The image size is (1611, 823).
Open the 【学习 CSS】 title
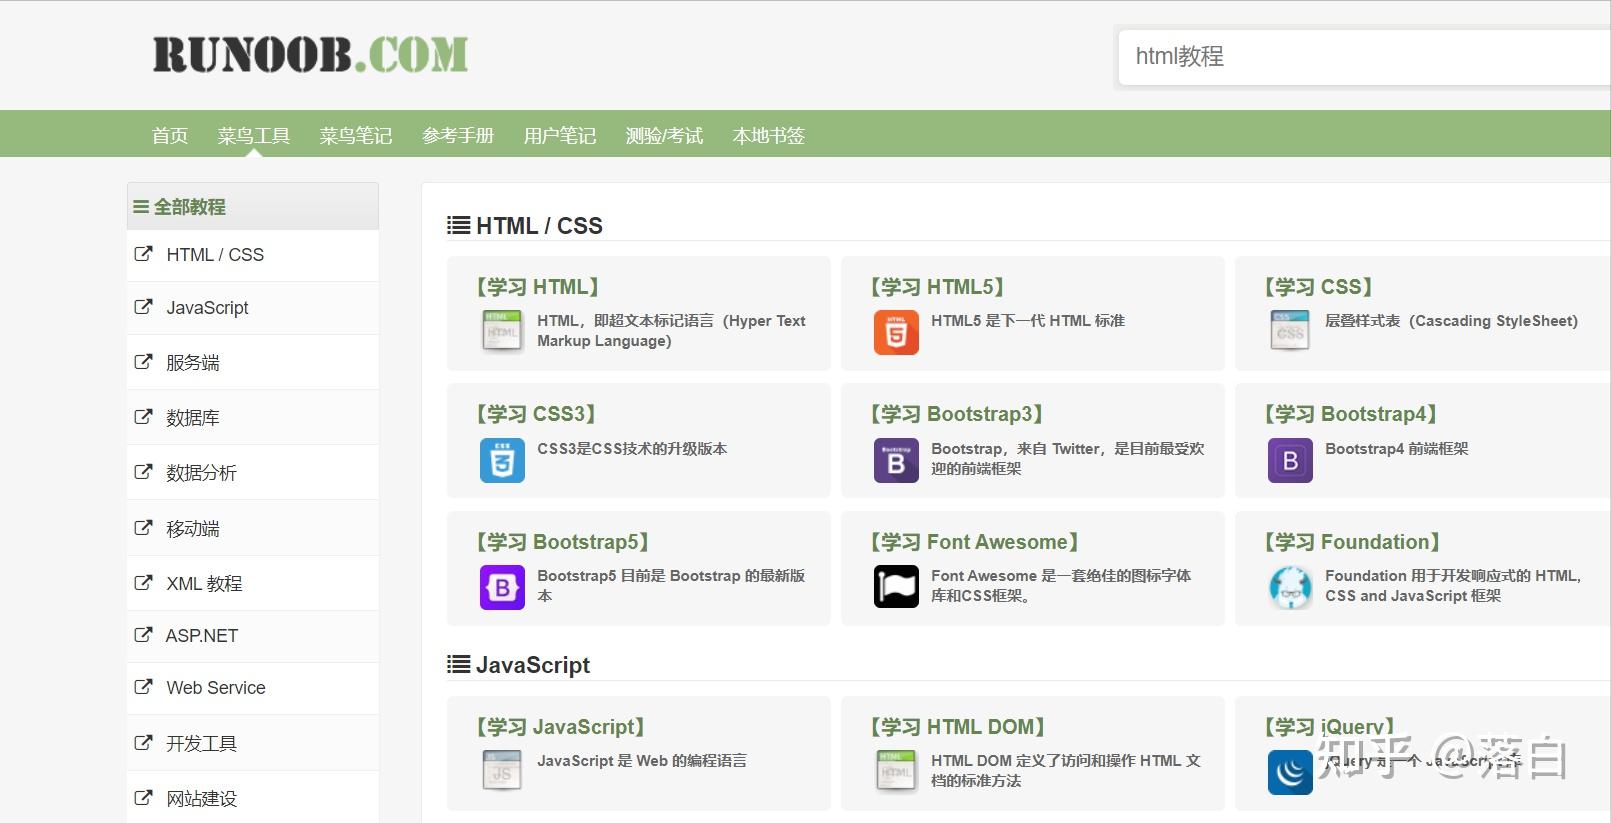(1319, 287)
